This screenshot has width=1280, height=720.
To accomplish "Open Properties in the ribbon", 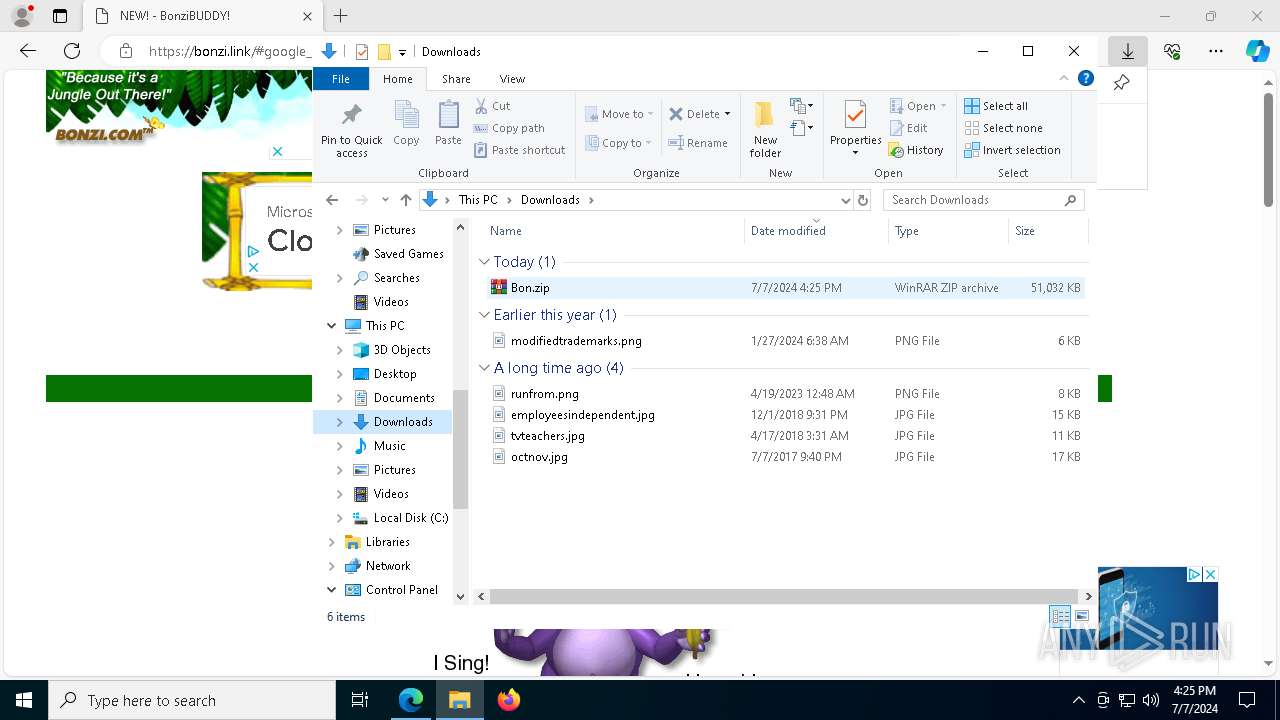I will click(x=855, y=128).
